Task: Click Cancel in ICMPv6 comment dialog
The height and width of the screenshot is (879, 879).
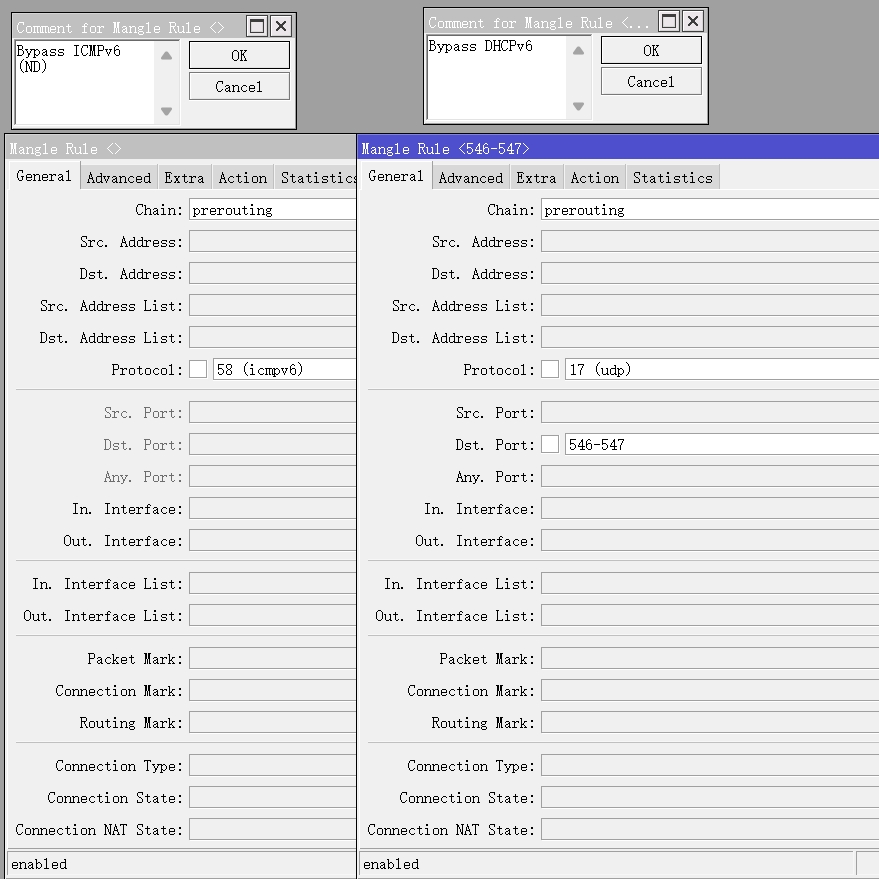Action: (x=239, y=87)
